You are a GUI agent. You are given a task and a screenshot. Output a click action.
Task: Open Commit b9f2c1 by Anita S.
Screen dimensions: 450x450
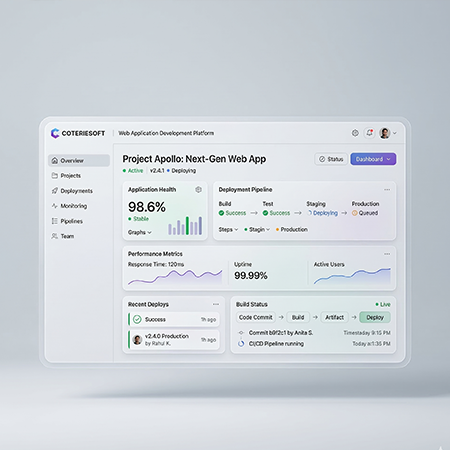pos(281,333)
